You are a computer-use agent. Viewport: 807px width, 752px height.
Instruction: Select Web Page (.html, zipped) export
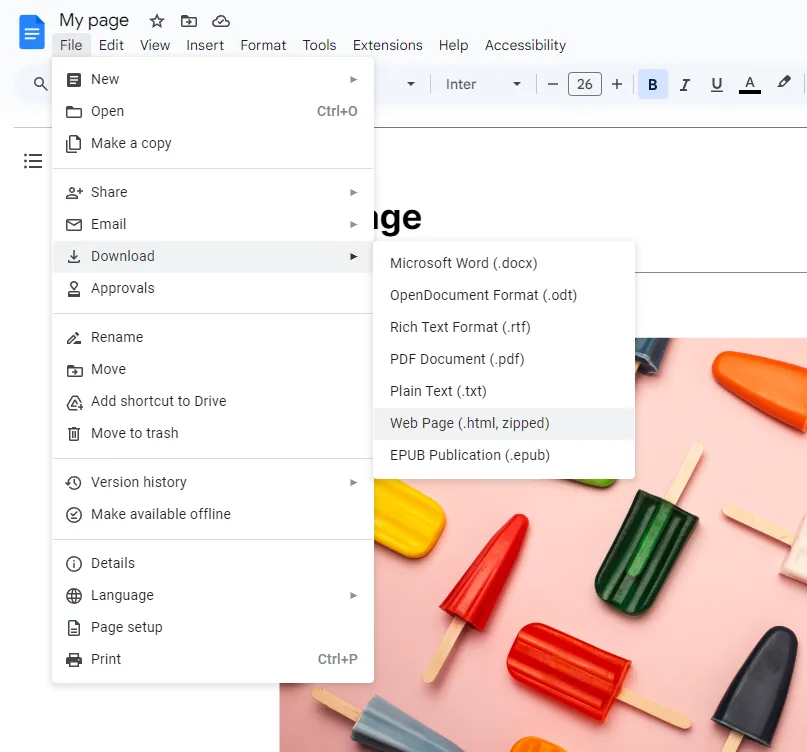tap(470, 423)
